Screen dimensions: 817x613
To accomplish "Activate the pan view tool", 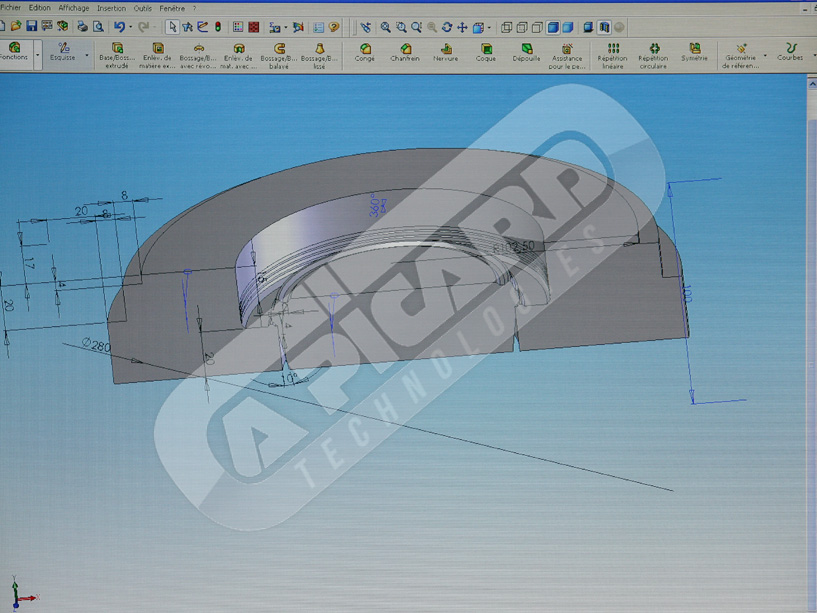I will 462,27.
